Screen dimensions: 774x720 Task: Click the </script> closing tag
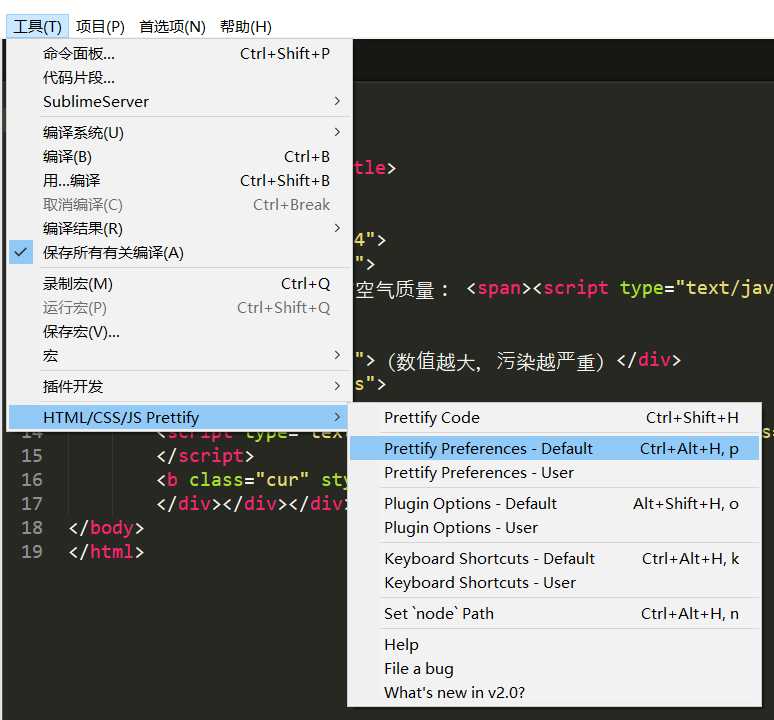[x=205, y=456]
